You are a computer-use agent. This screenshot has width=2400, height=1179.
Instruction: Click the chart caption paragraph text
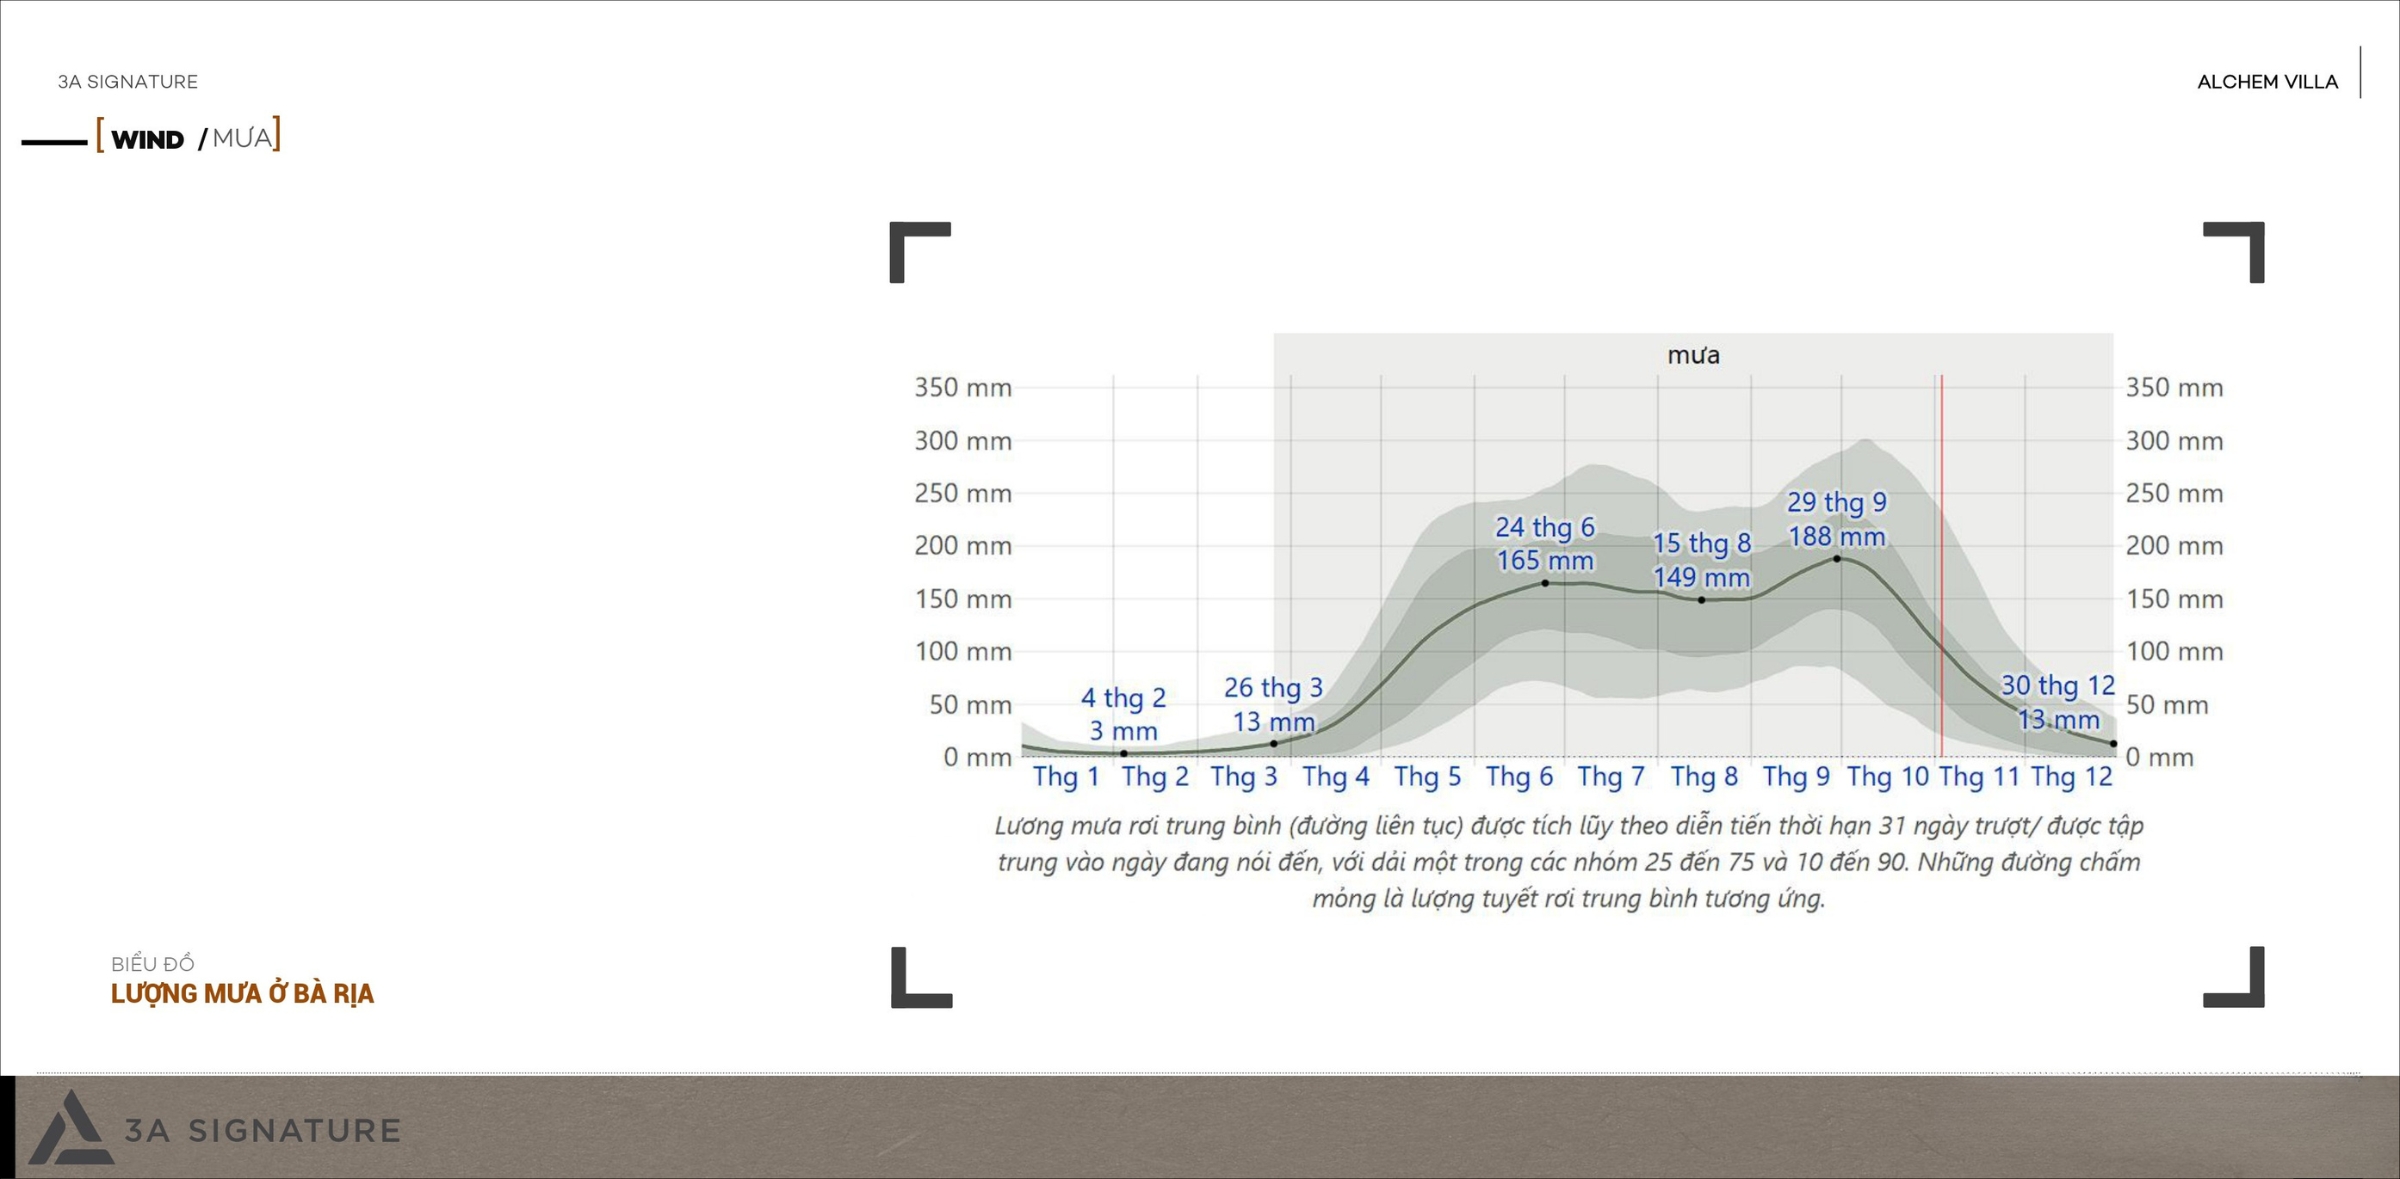coord(1569,862)
